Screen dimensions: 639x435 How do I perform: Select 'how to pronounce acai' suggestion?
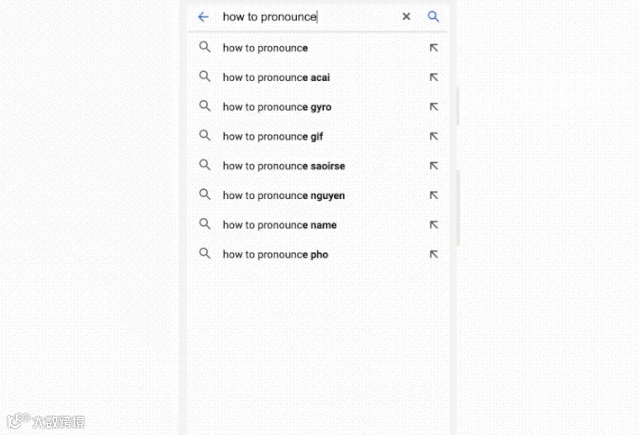tap(276, 77)
